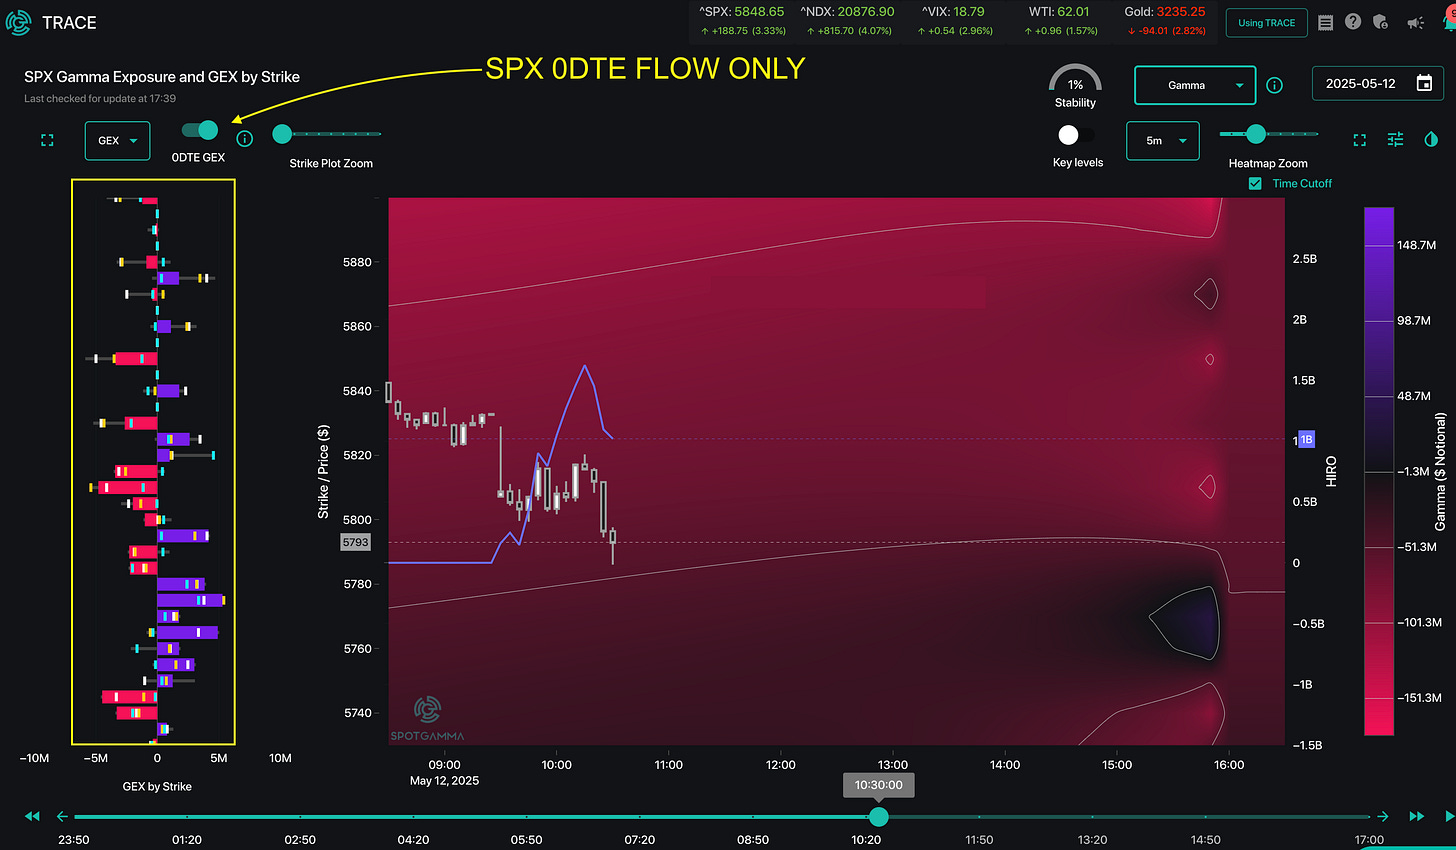Open the heatmap filter settings sliders icon
Viewport: 1456px width, 850px height.
(1395, 140)
